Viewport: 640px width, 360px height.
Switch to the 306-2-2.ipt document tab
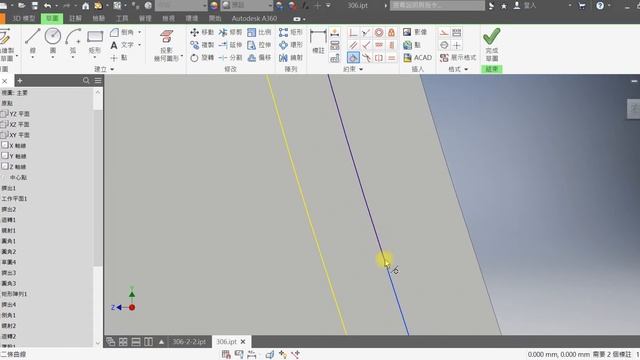tap(189, 342)
